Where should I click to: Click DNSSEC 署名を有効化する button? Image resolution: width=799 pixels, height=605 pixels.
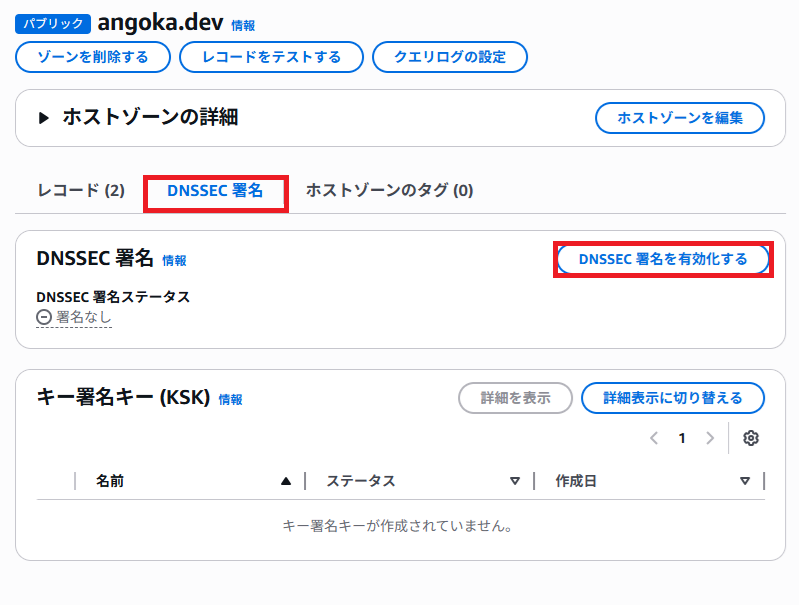click(663, 259)
